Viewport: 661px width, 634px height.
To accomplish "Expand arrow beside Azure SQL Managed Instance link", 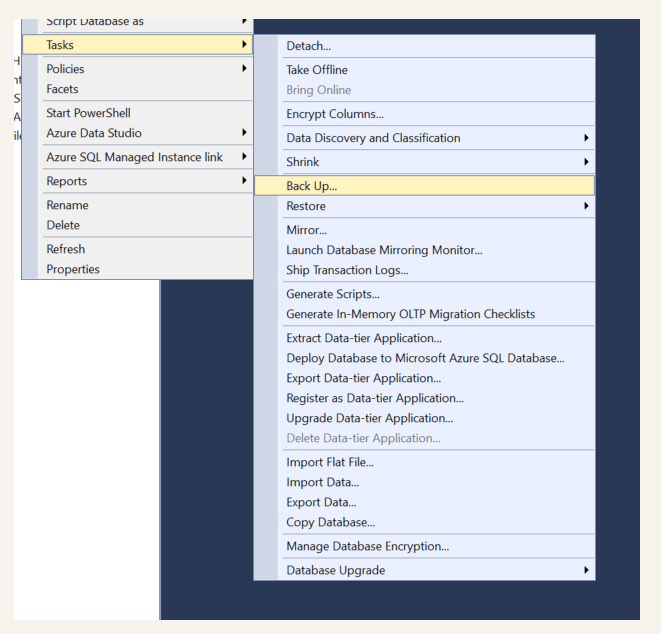I will tap(244, 156).
